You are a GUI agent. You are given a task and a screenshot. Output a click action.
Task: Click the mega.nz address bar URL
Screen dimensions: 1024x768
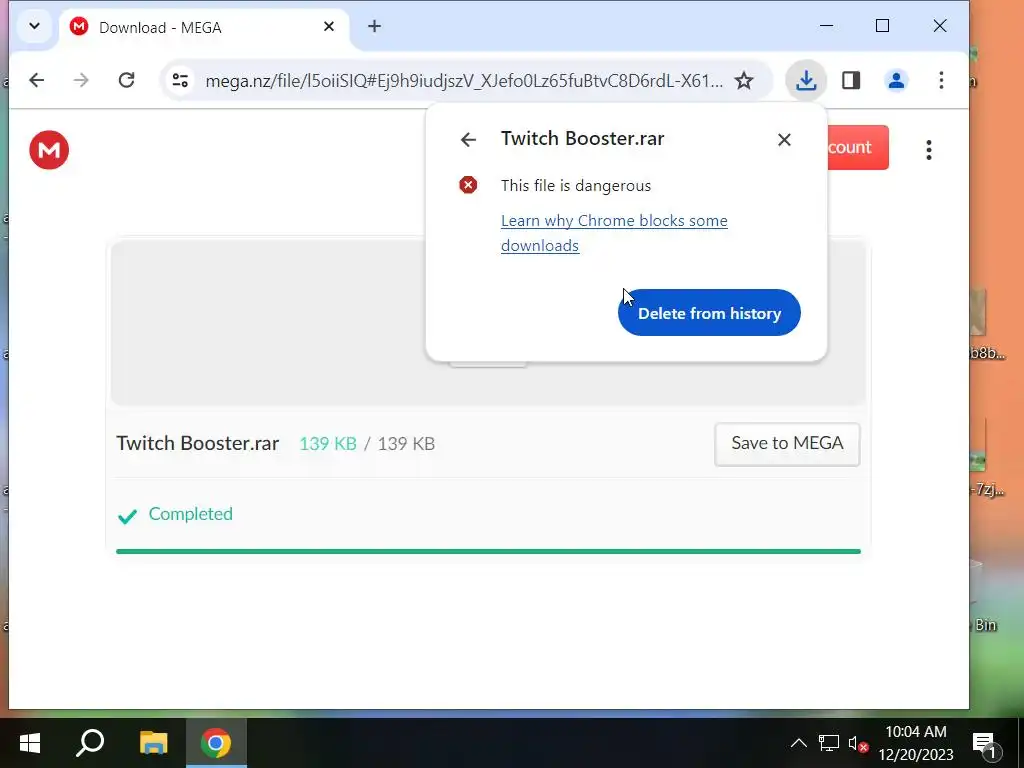tap(464, 81)
